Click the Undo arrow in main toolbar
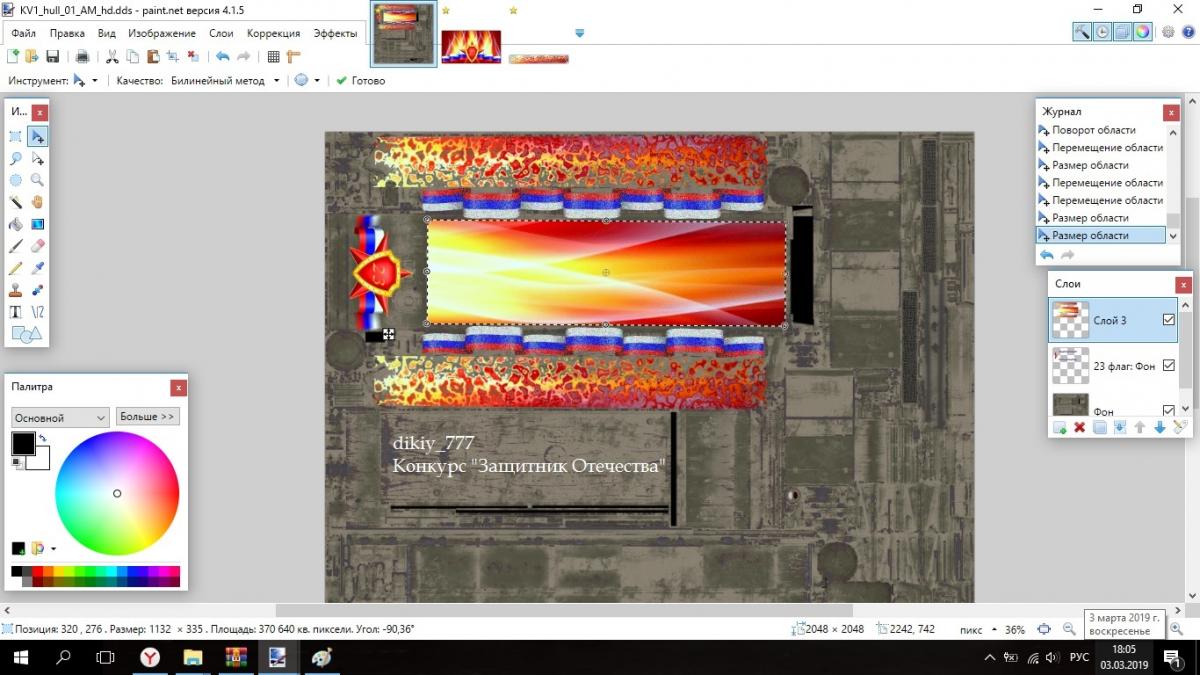 (x=222, y=57)
